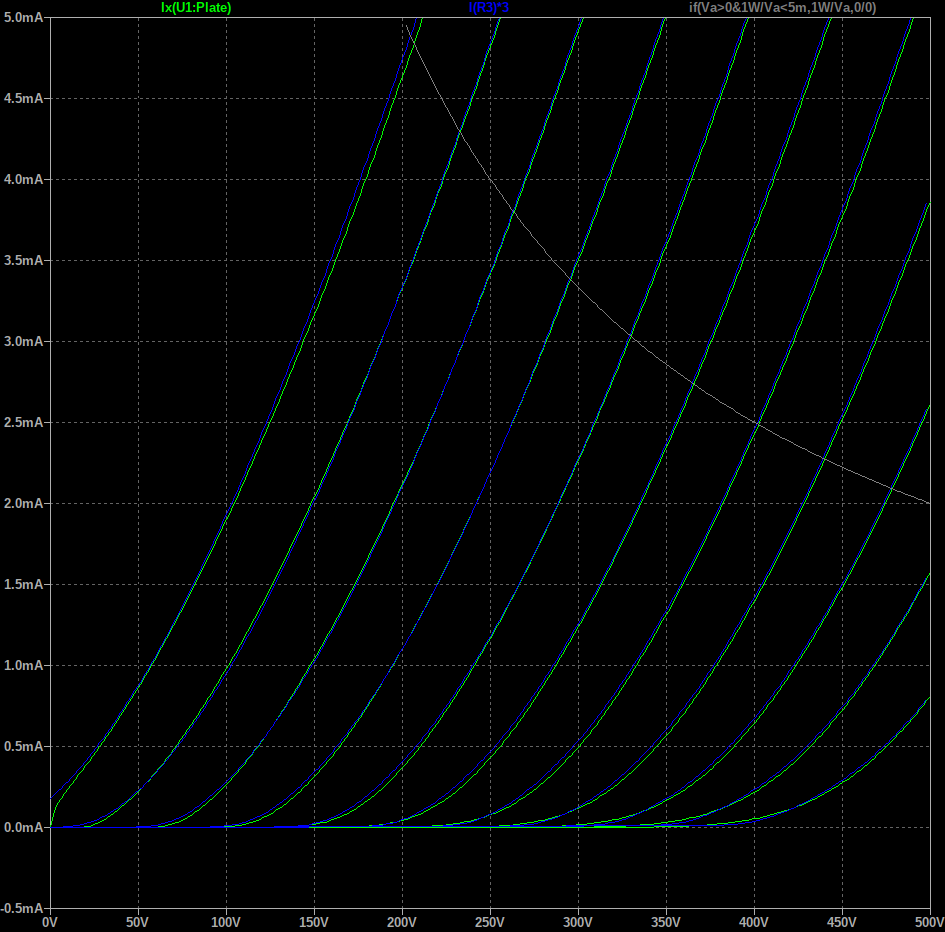Click the 3.0mA vertical axis label
The height and width of the screenshot is (932, 945).
pos(24,341)
